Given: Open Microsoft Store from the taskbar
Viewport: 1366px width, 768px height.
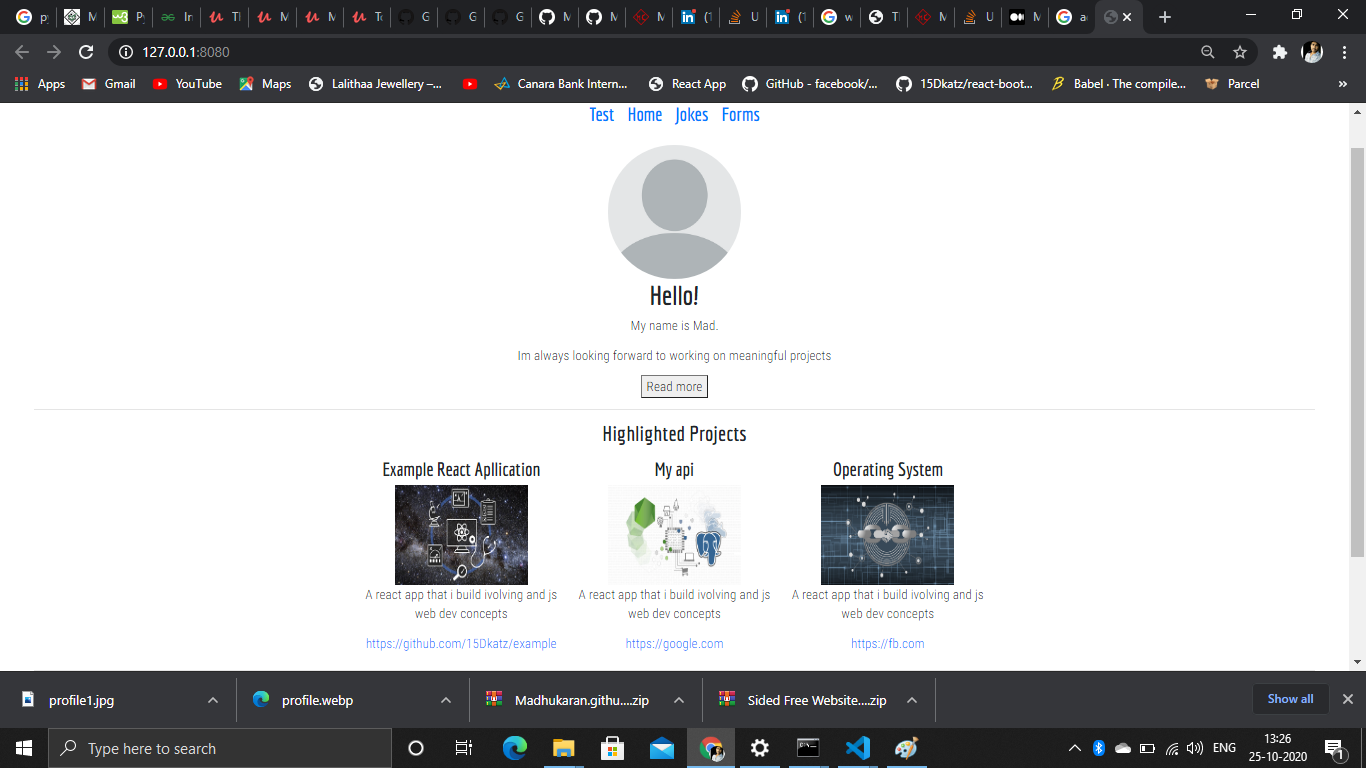Looking at the screenshot, I should click(612, 748).
